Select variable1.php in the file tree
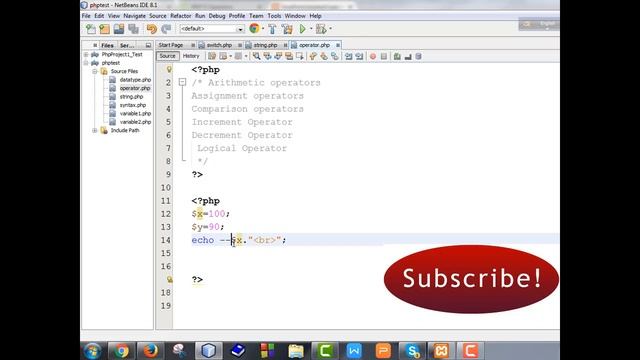640x360 pixels. click(x=135, y=113)
